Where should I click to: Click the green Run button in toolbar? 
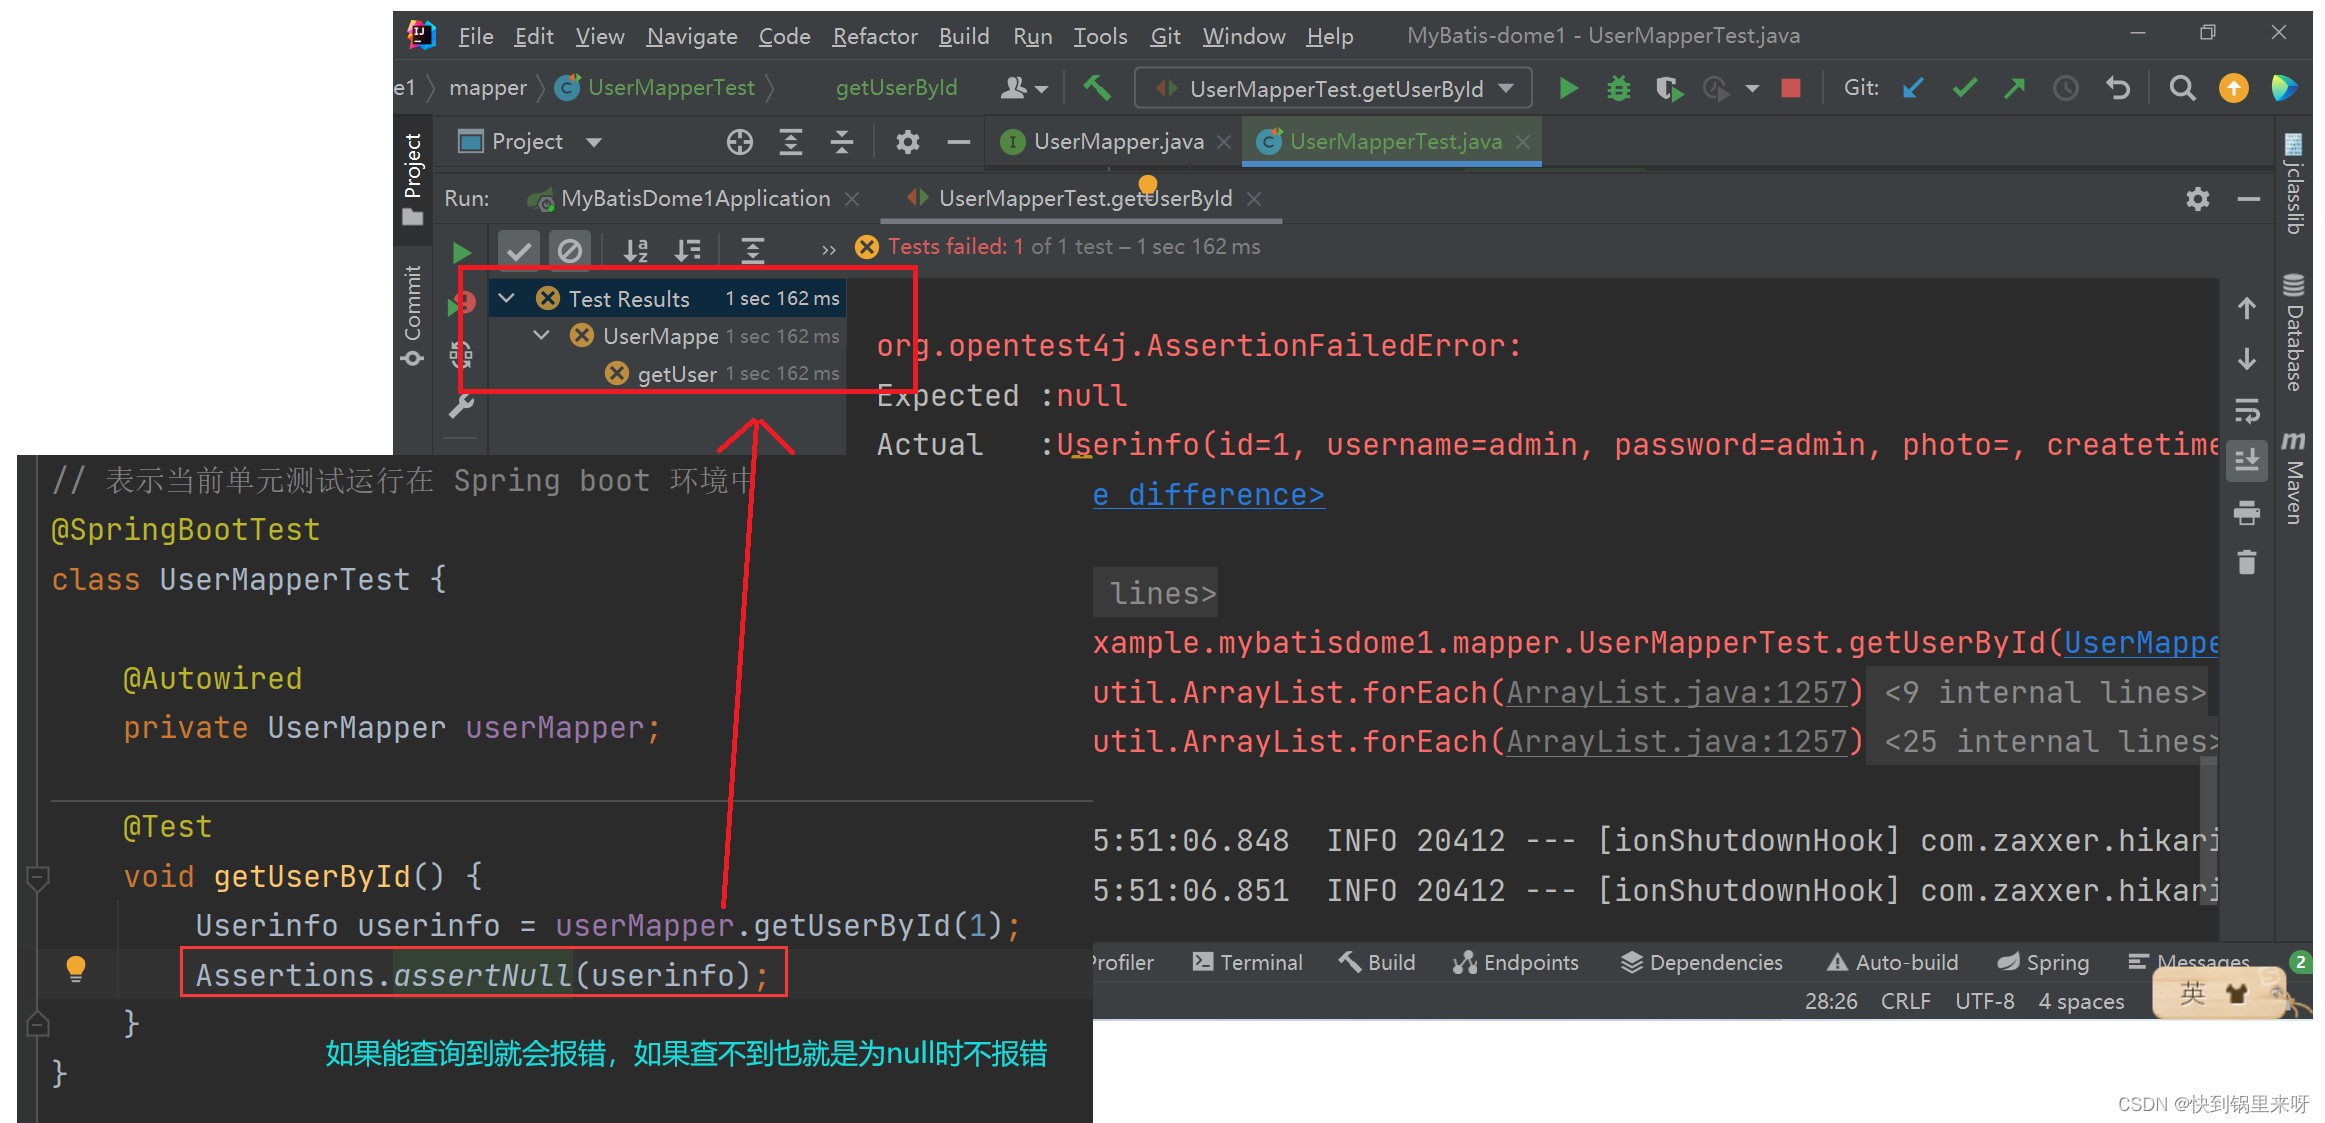click(x=1568, y=89)
